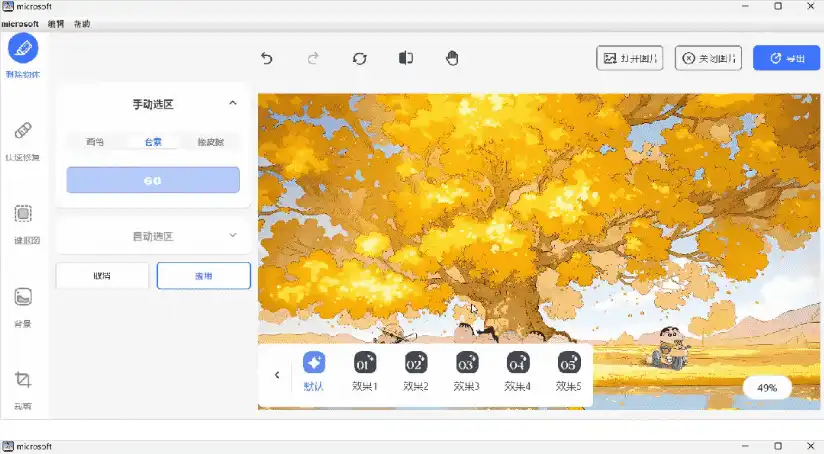
Task: Open the Edit (编辑) menu
Action: tap(56, 24)
